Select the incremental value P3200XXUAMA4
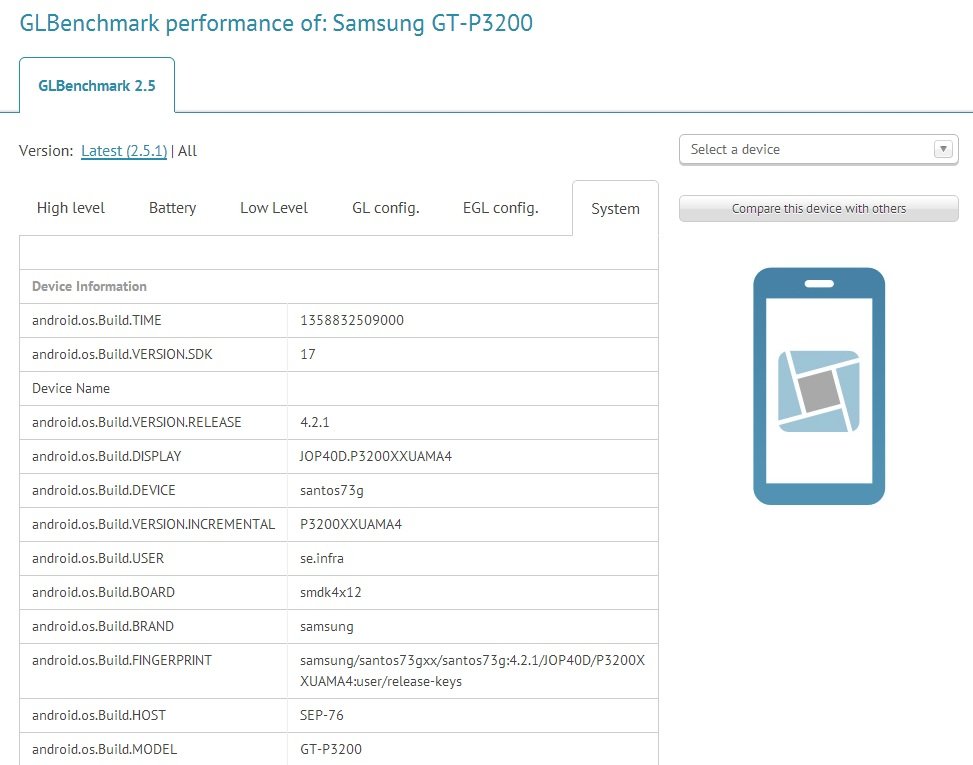The width and height of the screenshot is (973, 765). pyautogui.click(x=351, y=525)
